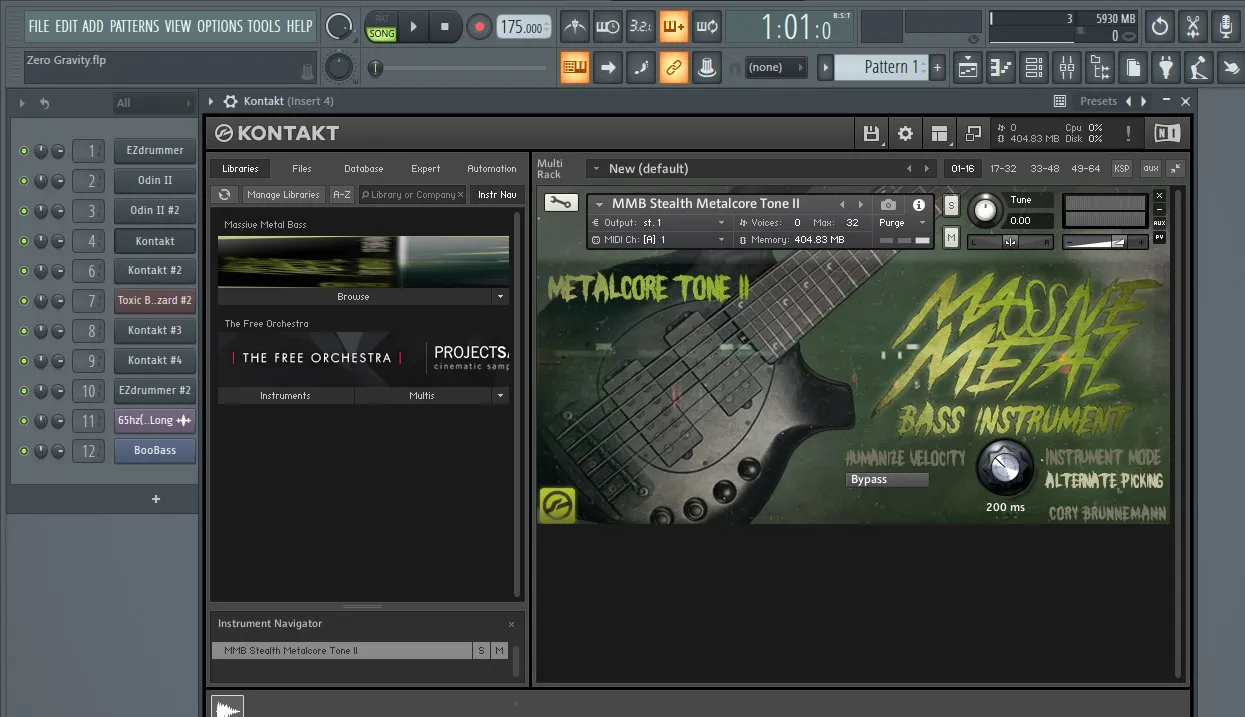Screen dimensions: 1245x717
Task: Open Kontakt plugin gear options
Action: coord(230,101)
